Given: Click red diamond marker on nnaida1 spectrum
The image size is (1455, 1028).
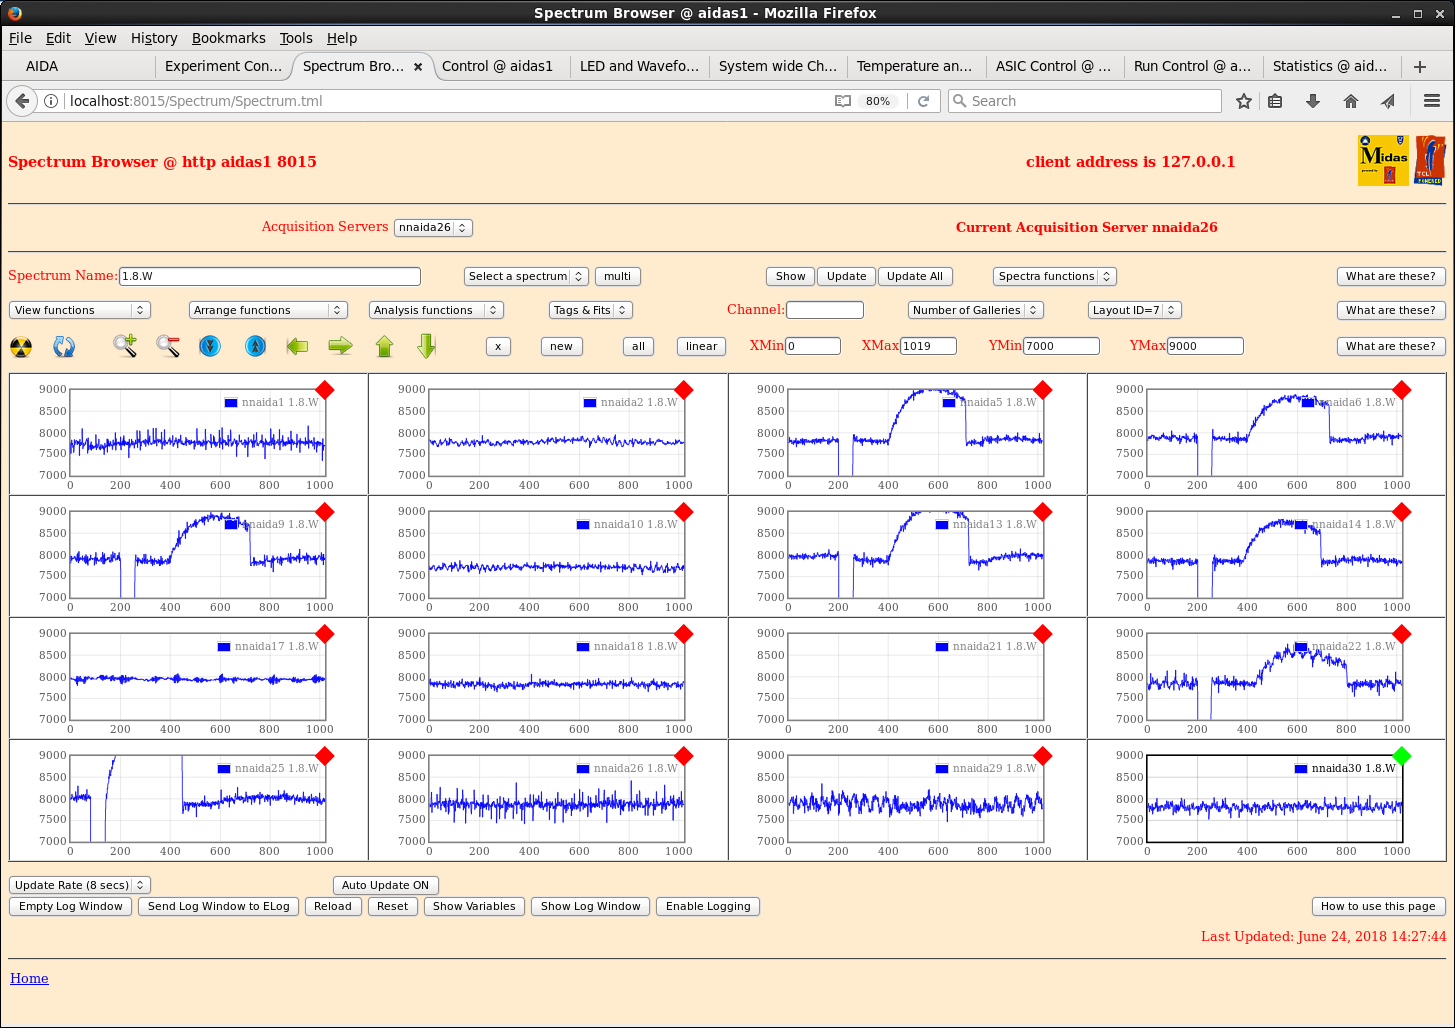Looking at the screenshot, I should point(325,390).
